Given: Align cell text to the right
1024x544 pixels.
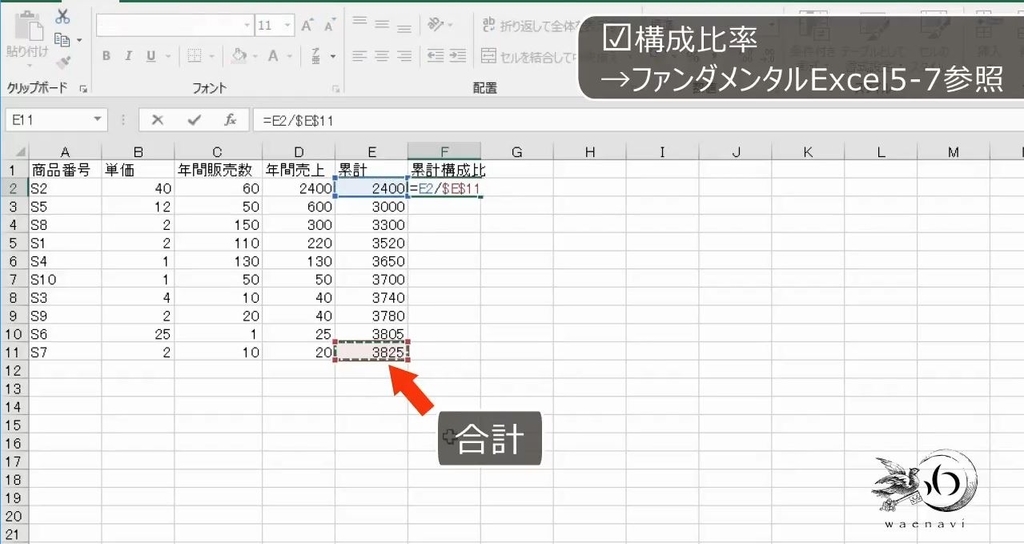Looking at the screenshot, I should click(x=404, y=56).
